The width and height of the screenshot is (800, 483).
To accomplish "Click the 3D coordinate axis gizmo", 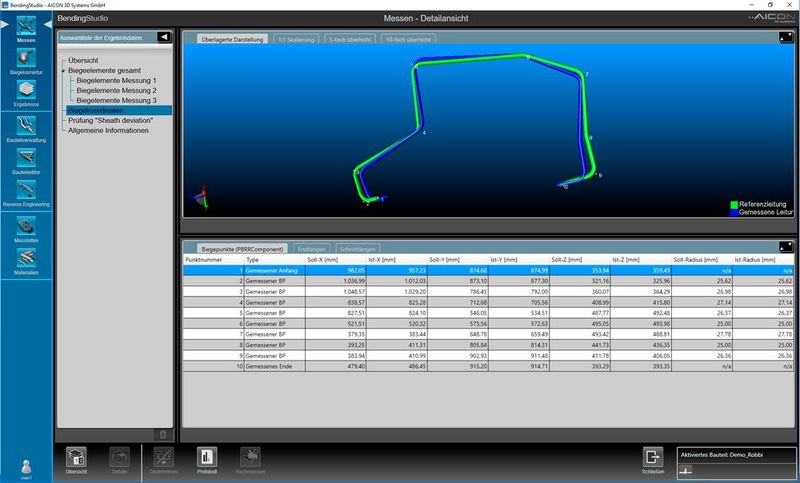I will [x=201, y=198].
